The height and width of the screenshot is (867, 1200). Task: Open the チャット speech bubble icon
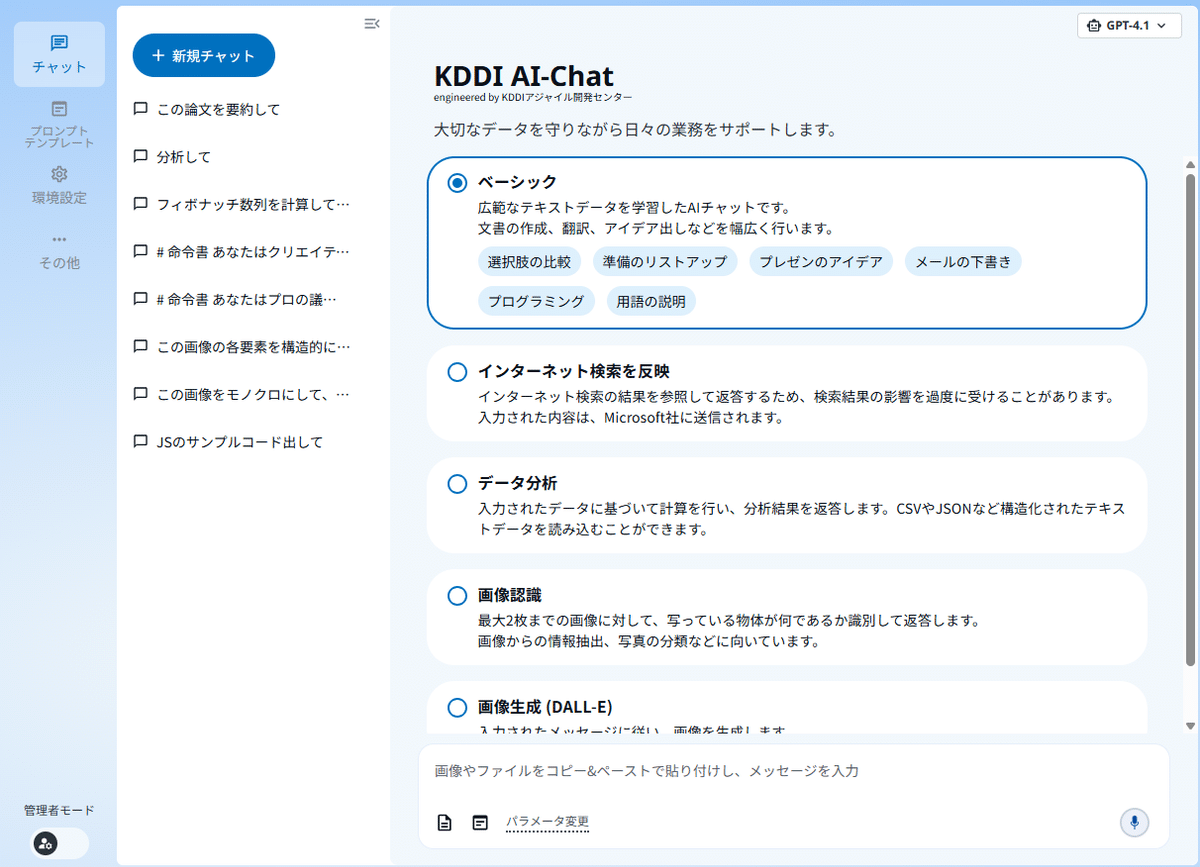[59, 44]
